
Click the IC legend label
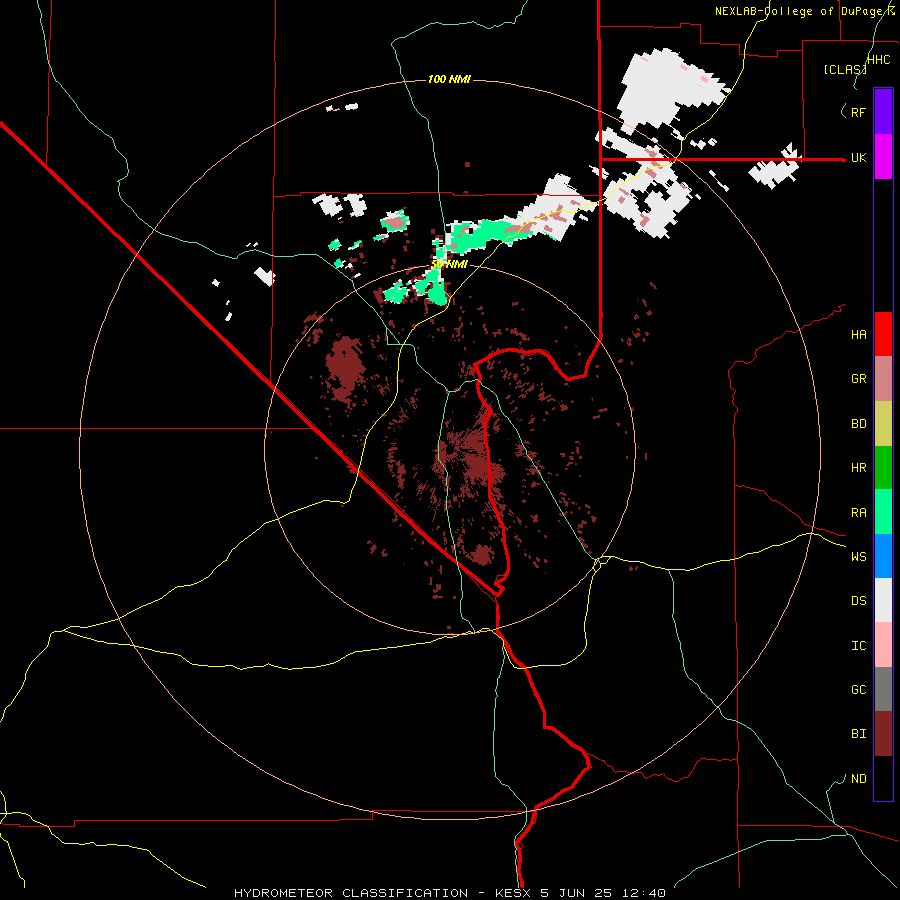pyautogui.click(x=858, y=646)
